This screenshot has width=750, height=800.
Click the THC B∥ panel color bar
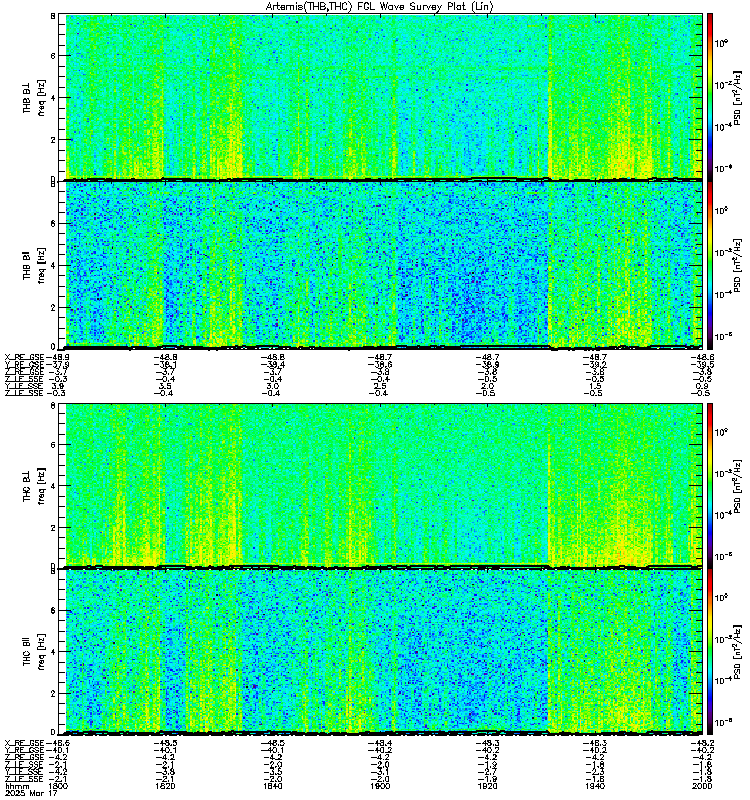click(710, 652)
